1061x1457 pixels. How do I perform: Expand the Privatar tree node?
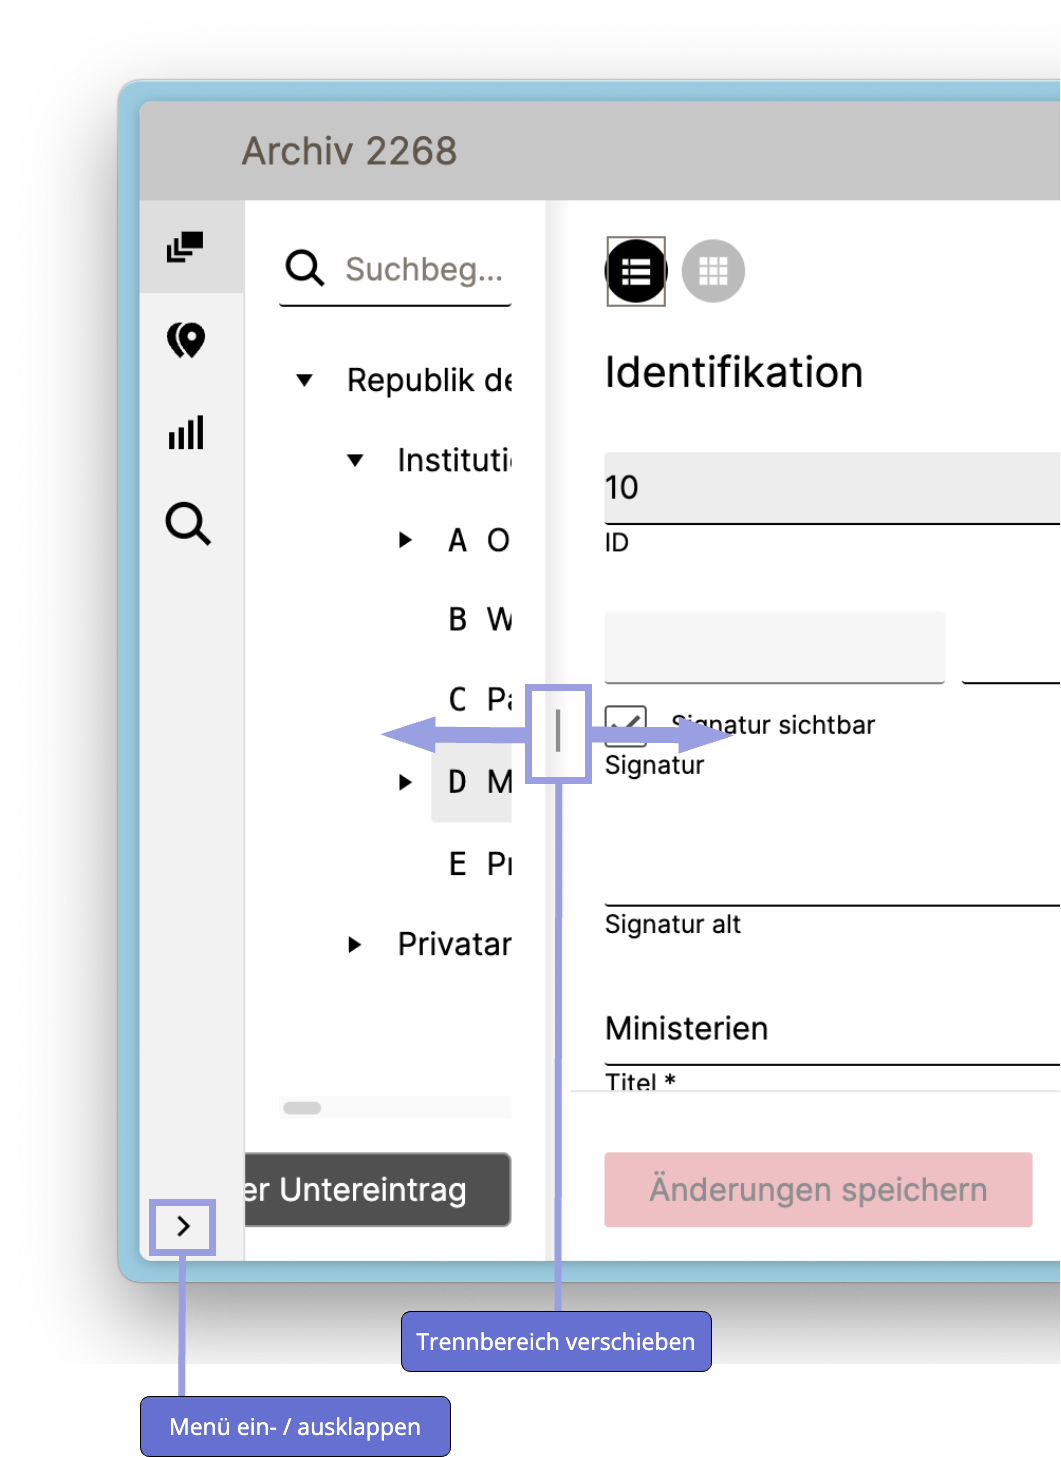pyautogui.click(x=354, y=944)
